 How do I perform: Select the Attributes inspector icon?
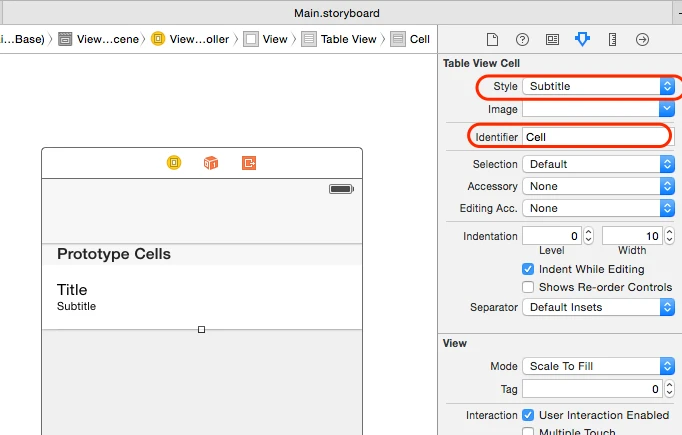[x=582, y=40]
